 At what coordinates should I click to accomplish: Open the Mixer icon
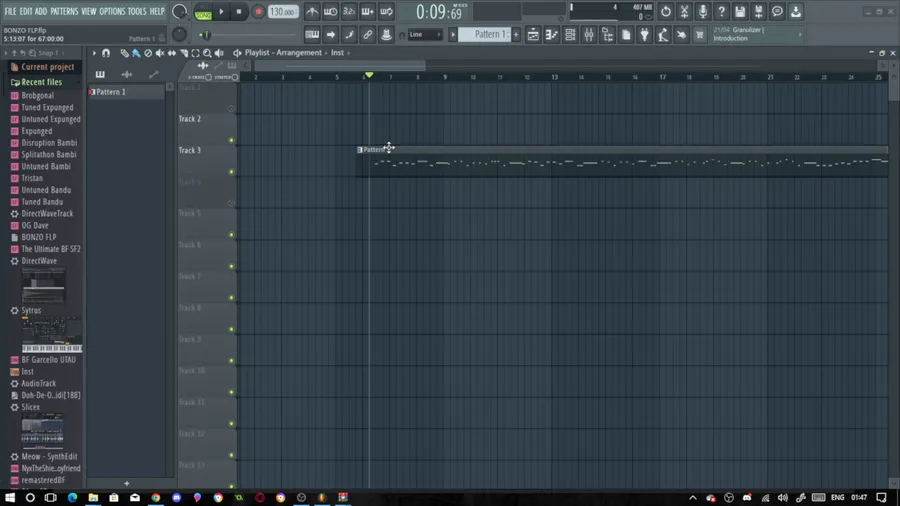pos(589,34)
